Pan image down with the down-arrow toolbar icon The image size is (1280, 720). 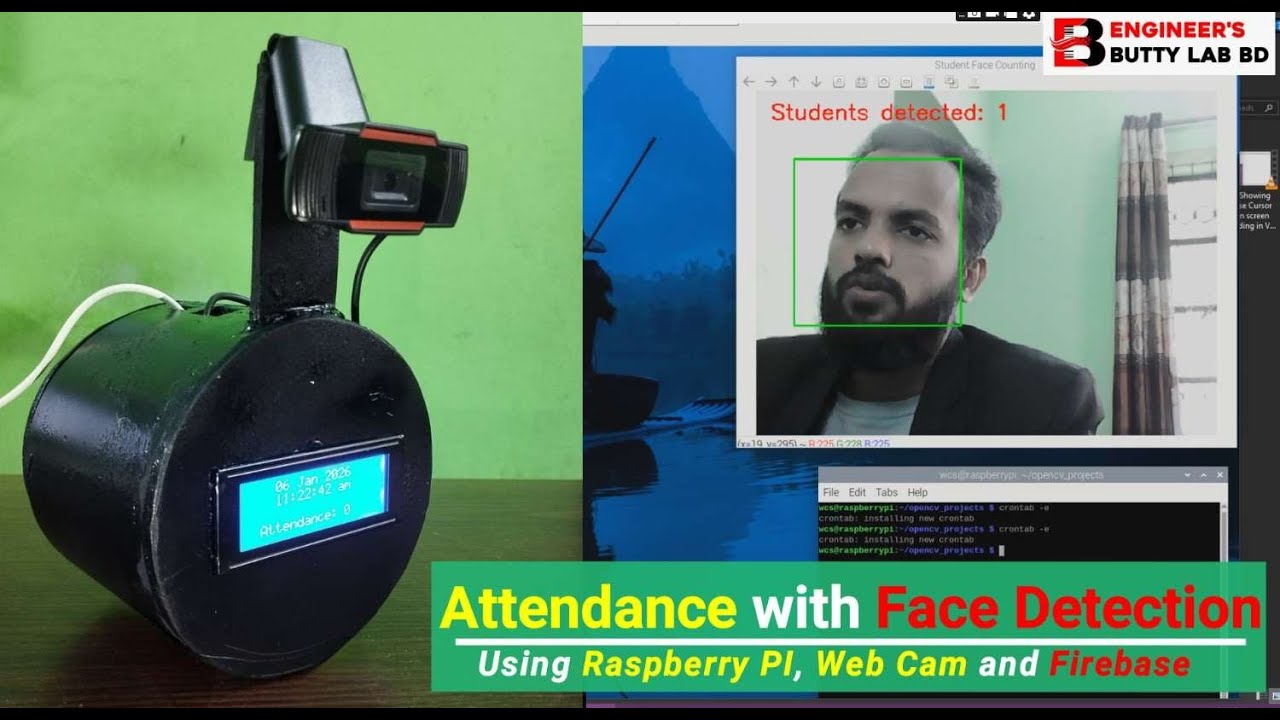click(x=816, y=82)
